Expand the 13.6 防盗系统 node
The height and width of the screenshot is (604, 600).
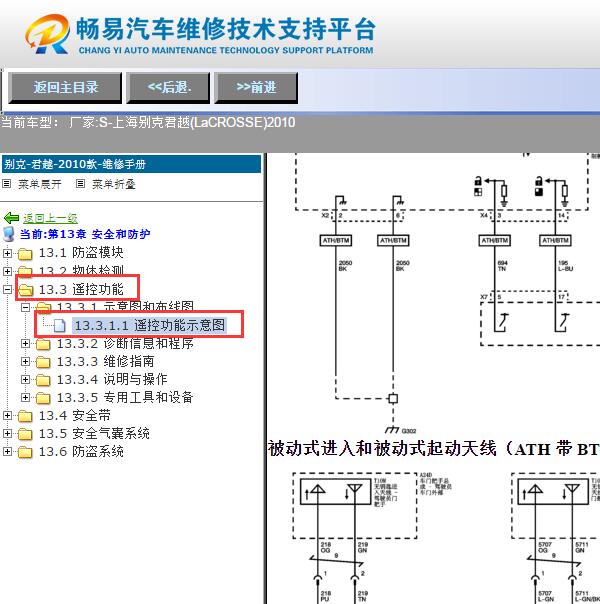(x=7, y=451)
